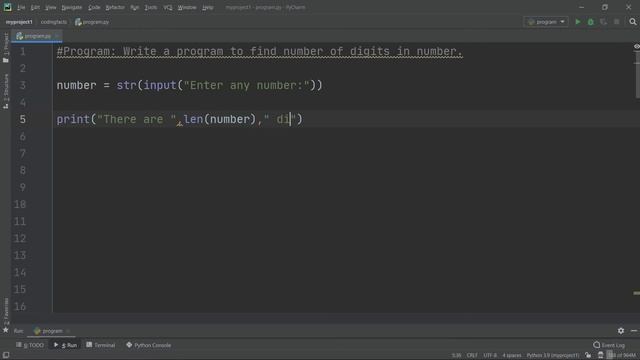Screen dimensions: 640x360
Task: Click the line:column position indicator
Action: click(456, 356)
